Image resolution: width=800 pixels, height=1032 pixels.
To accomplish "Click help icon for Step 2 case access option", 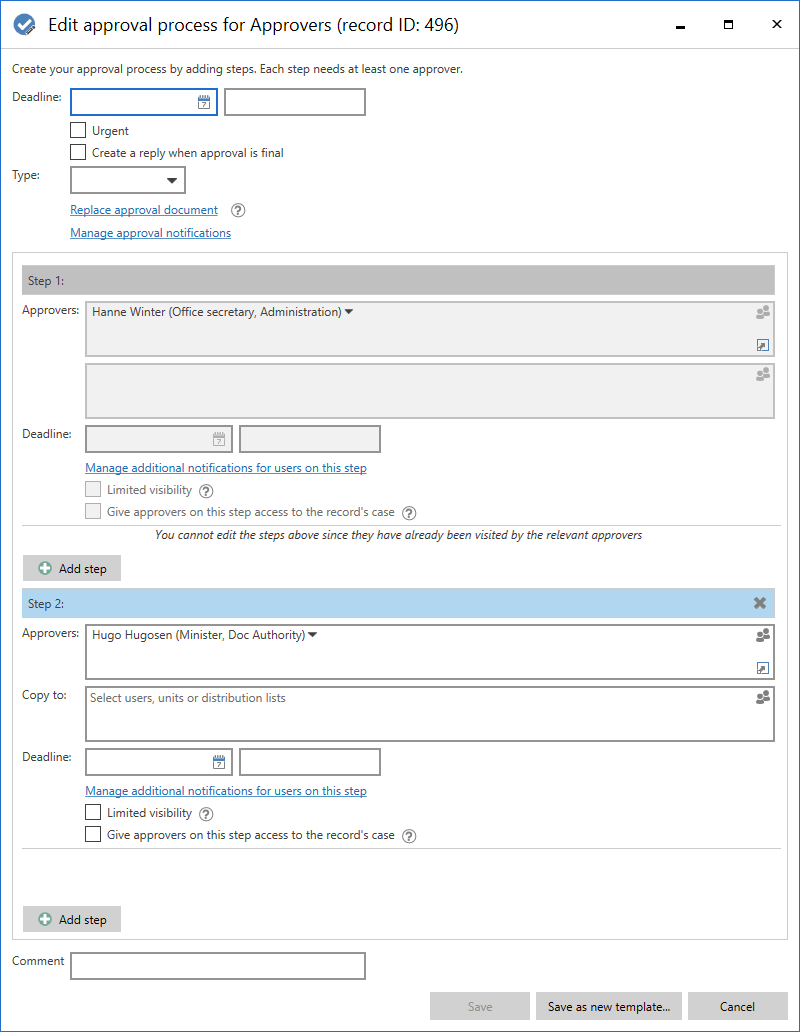I will coord(408,836).
